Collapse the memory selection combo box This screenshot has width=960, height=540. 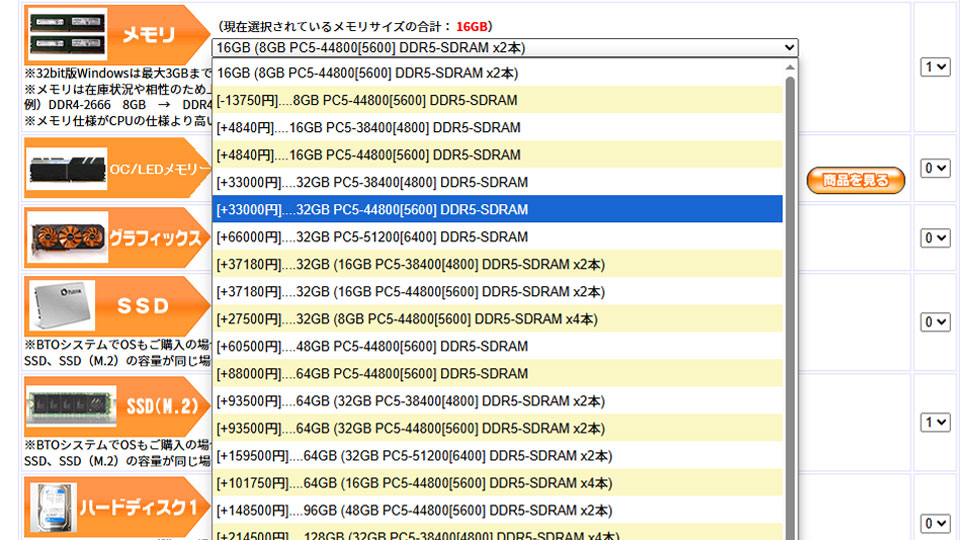pos(505,47)
